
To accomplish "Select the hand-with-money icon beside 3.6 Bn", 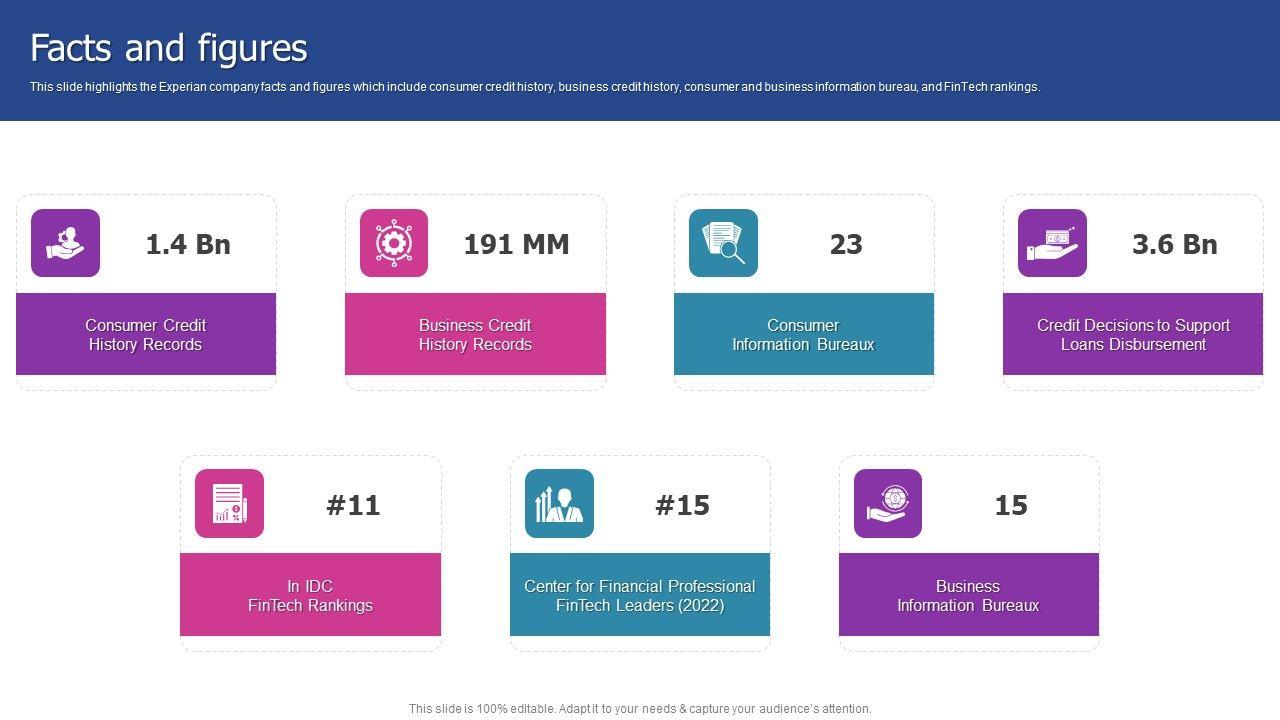I will pyautogui.click(x=1052, y=243).
